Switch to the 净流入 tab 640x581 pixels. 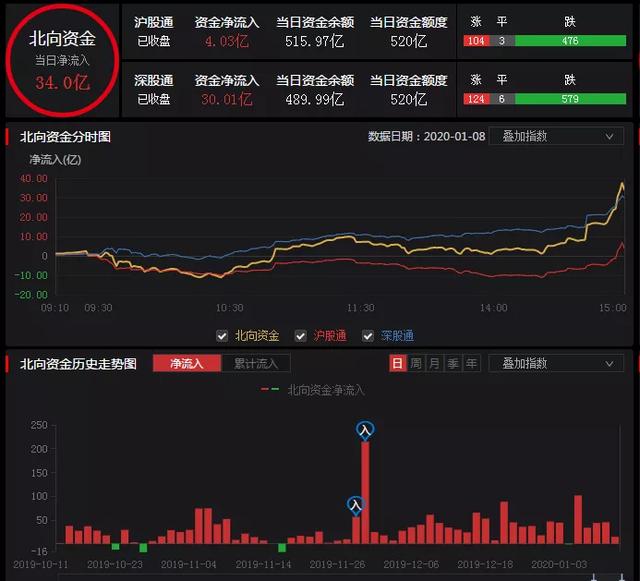click(187, 363)
